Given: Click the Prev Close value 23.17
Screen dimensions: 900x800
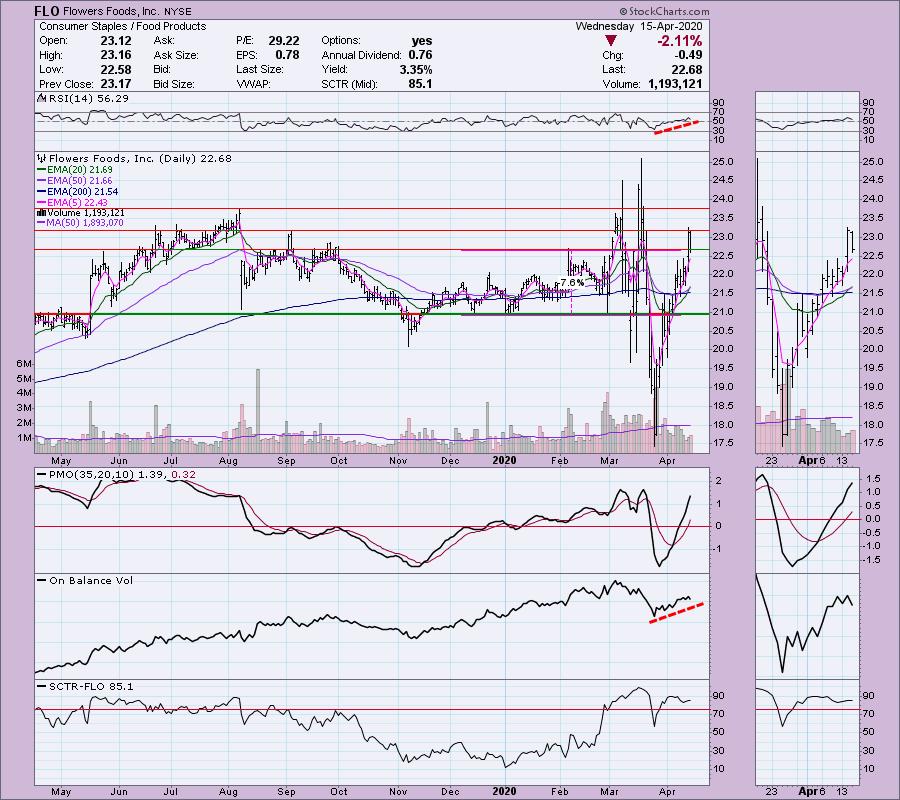Looking at the screenshot, I should click(x=116, y=84).
